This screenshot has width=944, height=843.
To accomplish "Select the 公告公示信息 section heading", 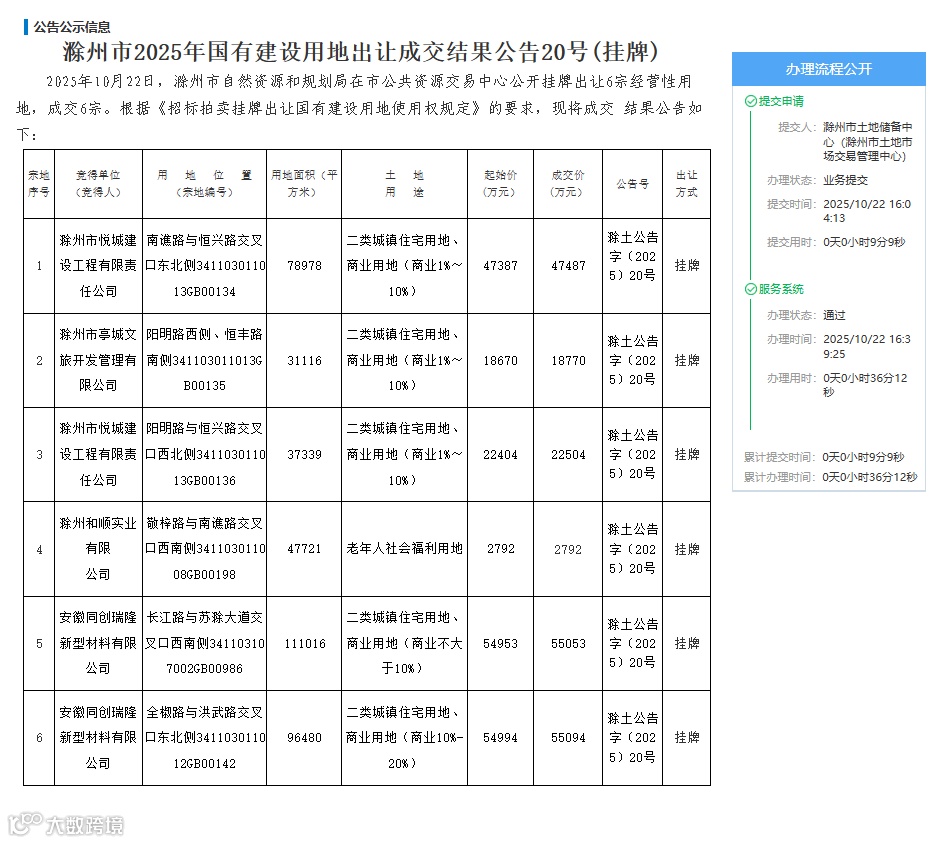I will coord(72,27).
